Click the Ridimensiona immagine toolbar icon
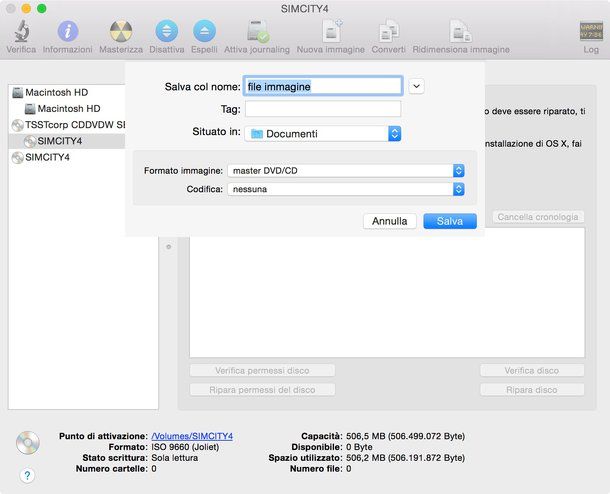Image resolution: width=610 pixels, height=494 pixels. coord(461,31)
